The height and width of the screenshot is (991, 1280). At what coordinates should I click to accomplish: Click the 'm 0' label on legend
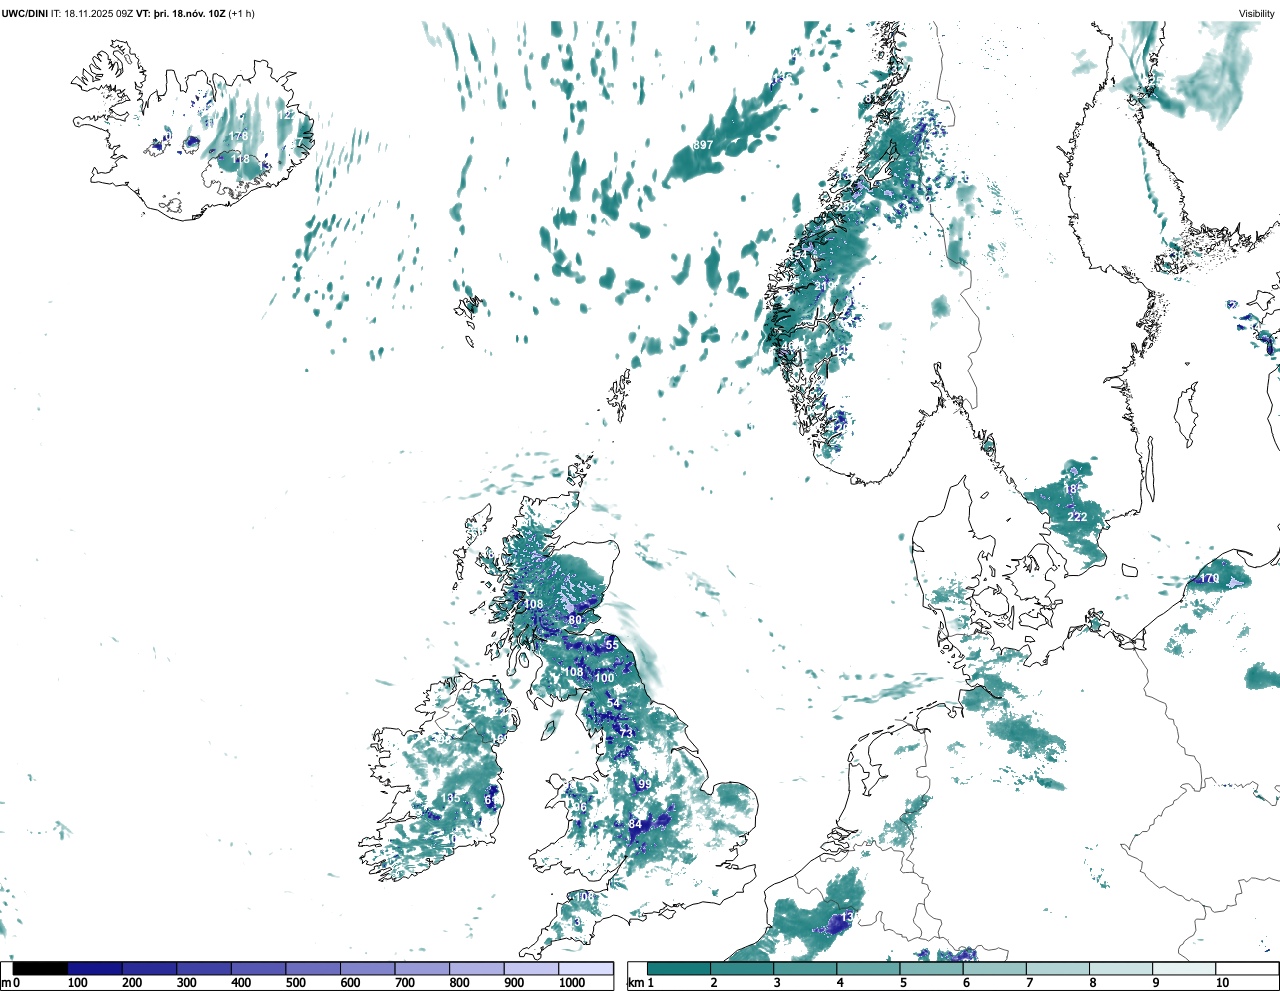coord(10,983)
